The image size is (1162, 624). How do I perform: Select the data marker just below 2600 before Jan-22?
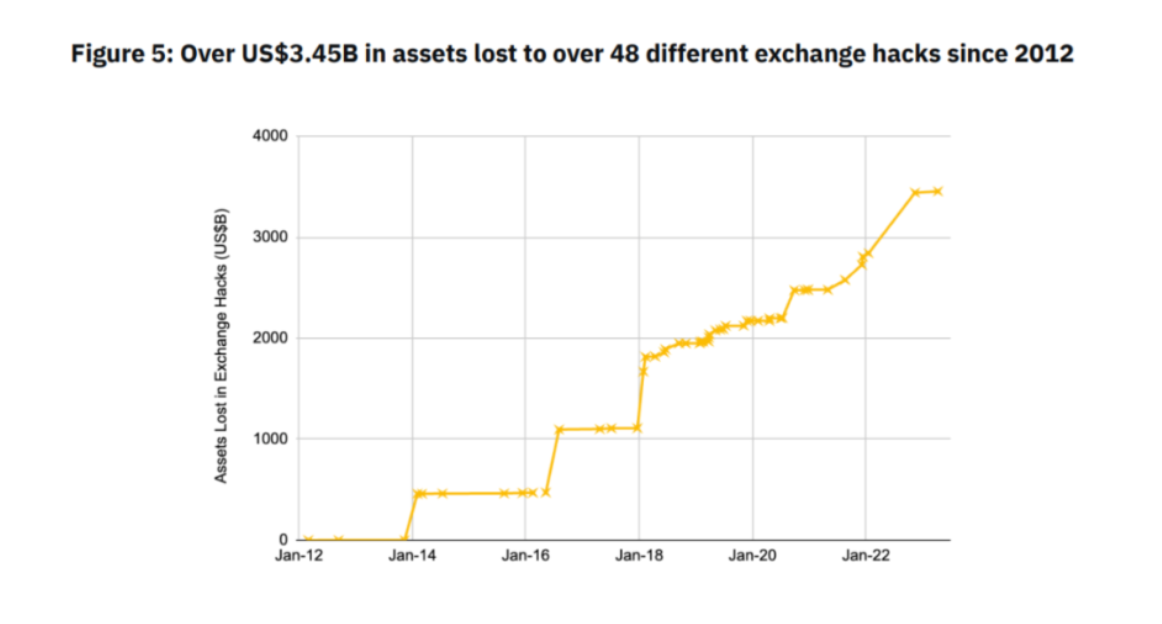(x=845, y=280)
